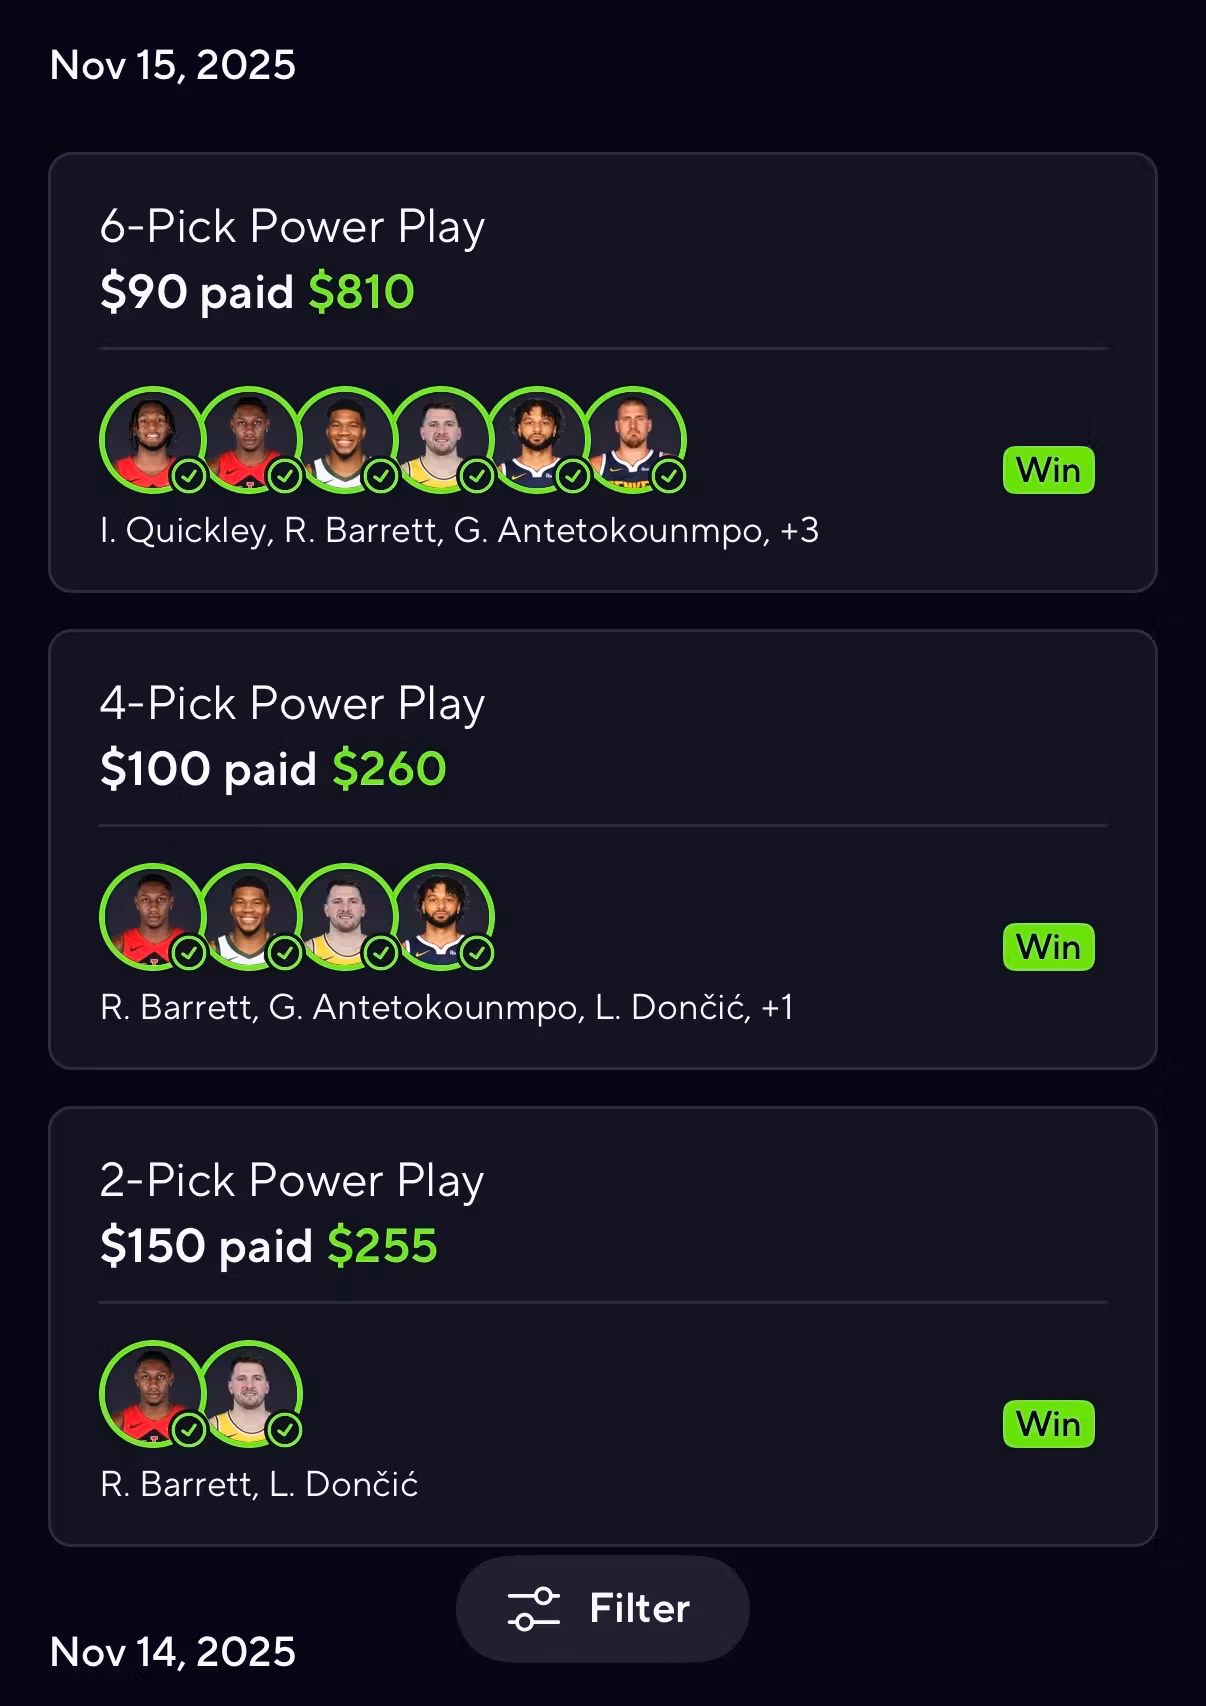Open the 2-Pick Power Play title
This screenshot has width=1206, height=1706.
coord(292,1181)
